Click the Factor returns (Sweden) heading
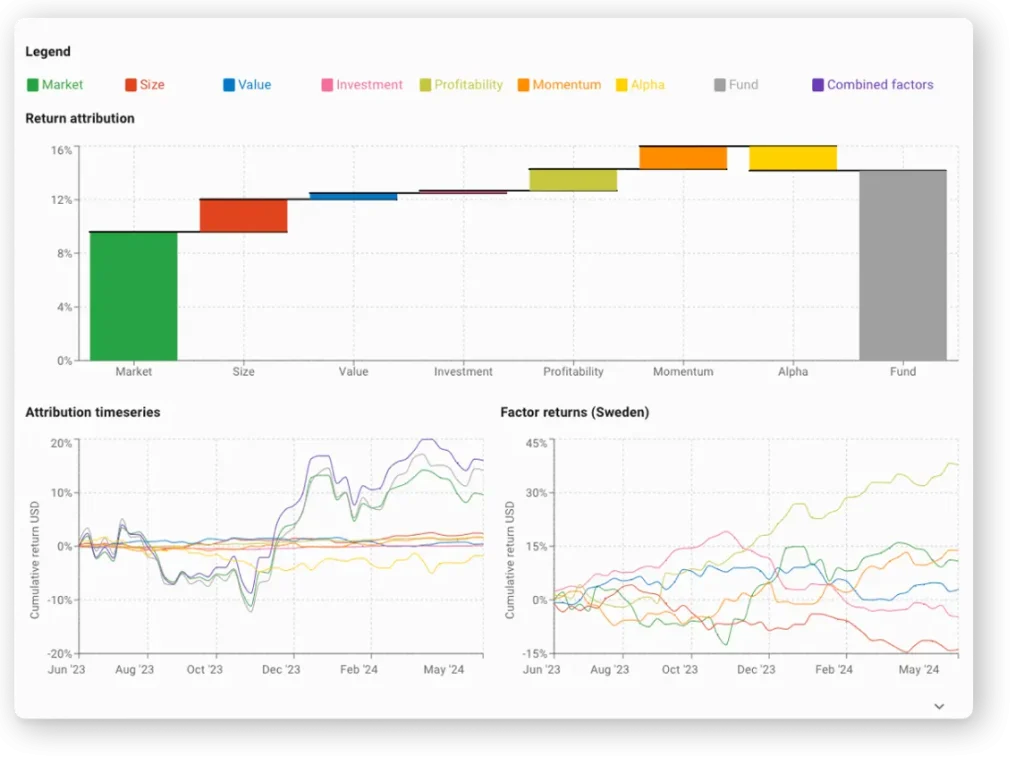 coord(574,412)
